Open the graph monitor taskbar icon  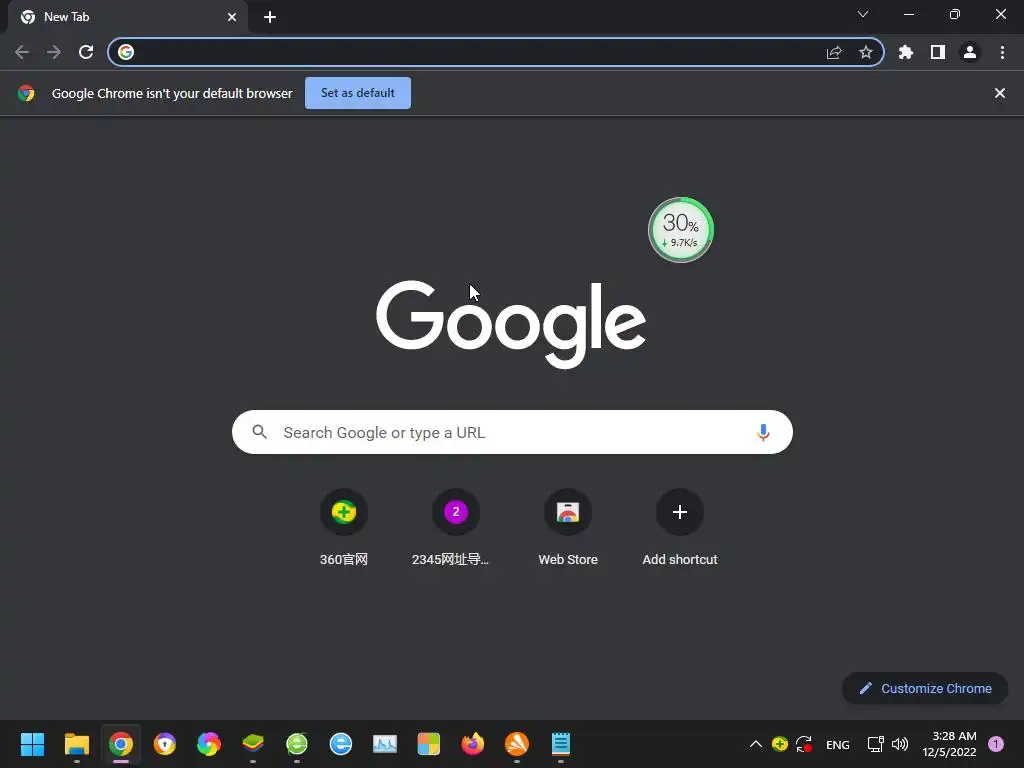coord(385,744)
